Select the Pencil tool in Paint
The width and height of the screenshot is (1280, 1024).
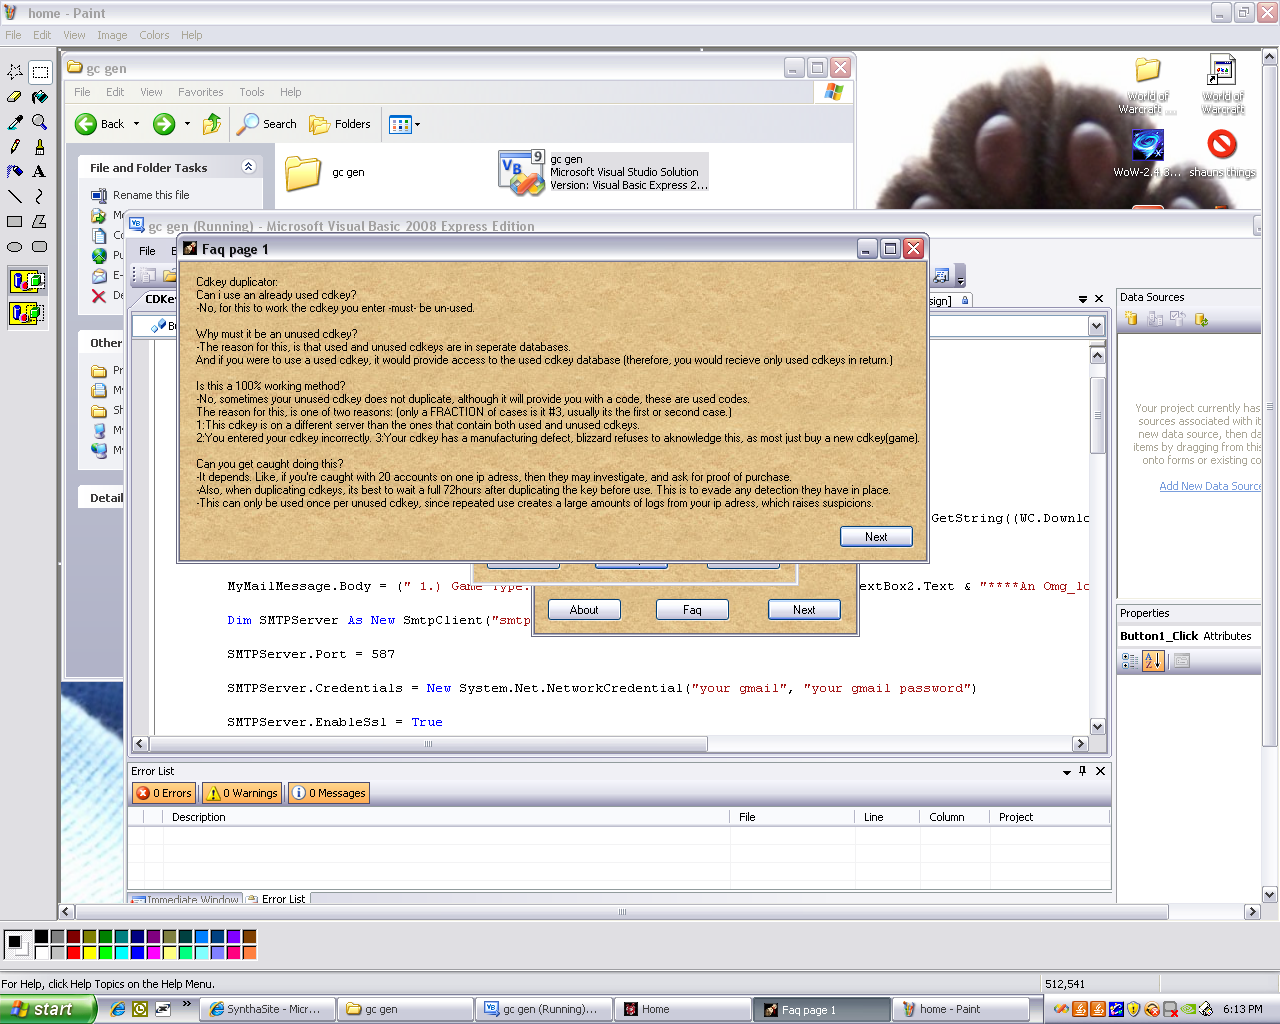tap(15, 147)
